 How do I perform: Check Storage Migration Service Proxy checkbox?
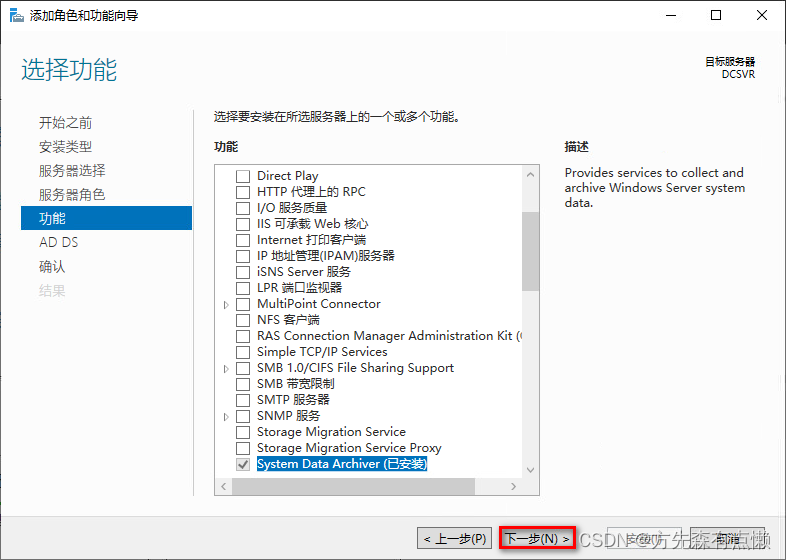coord(243,448)
